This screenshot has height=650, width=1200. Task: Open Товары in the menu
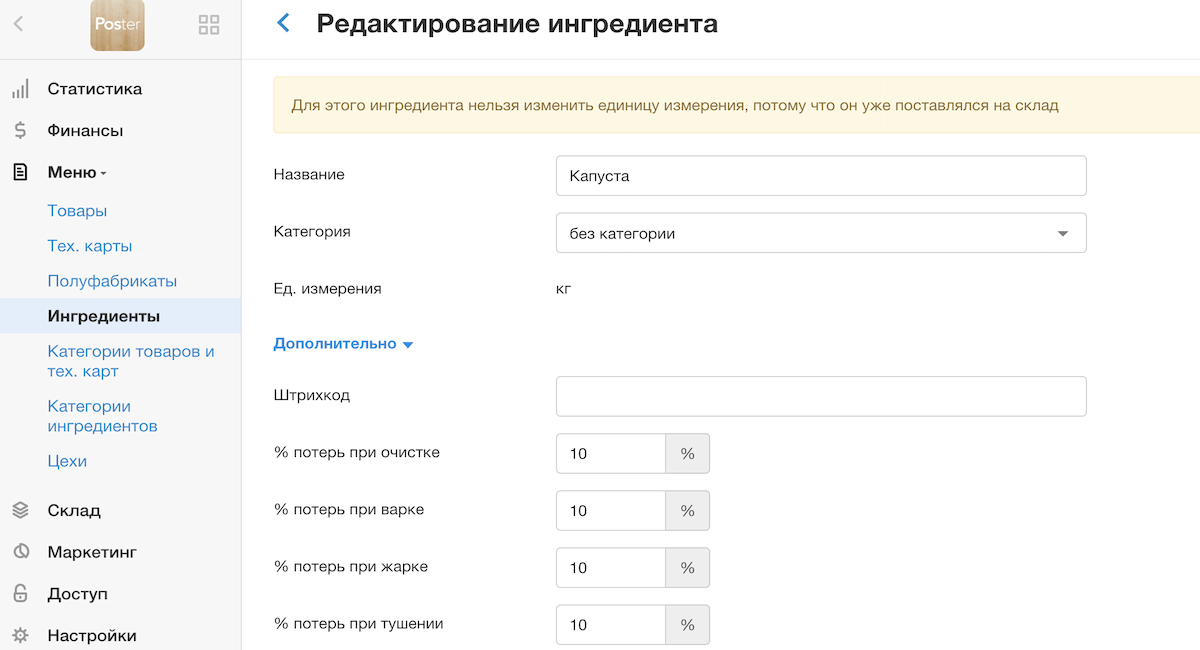click(x=77, y=211)
